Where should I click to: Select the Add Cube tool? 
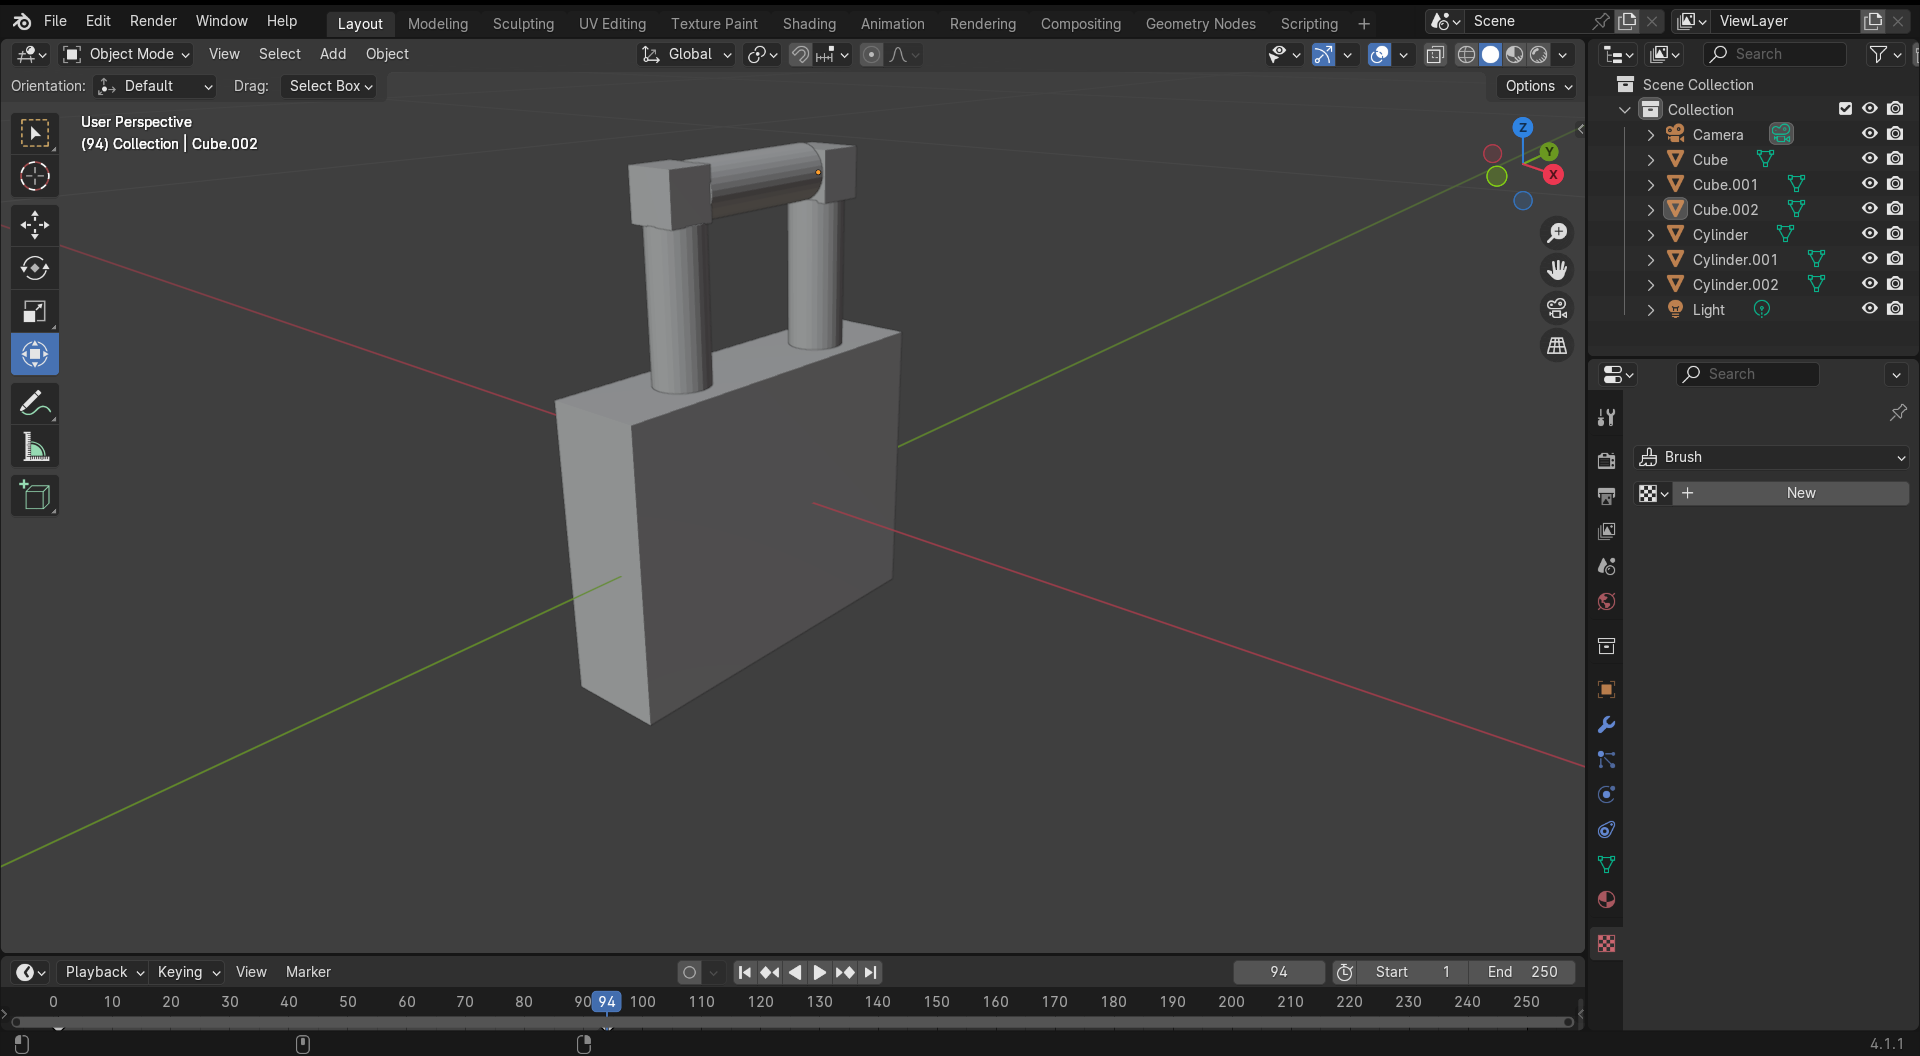point(35,496)
